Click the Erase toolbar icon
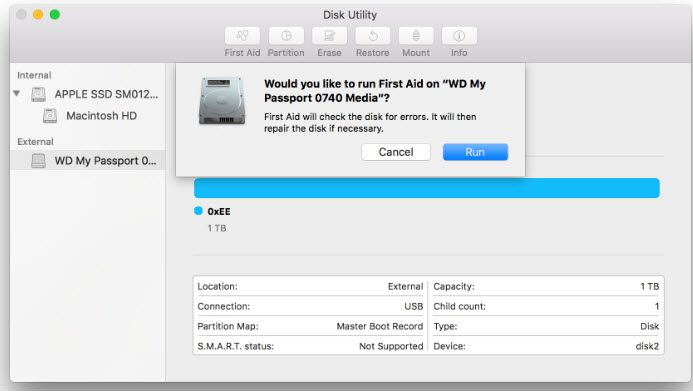The height and width of the screenshot is (392, 693). tap(329, 36)
